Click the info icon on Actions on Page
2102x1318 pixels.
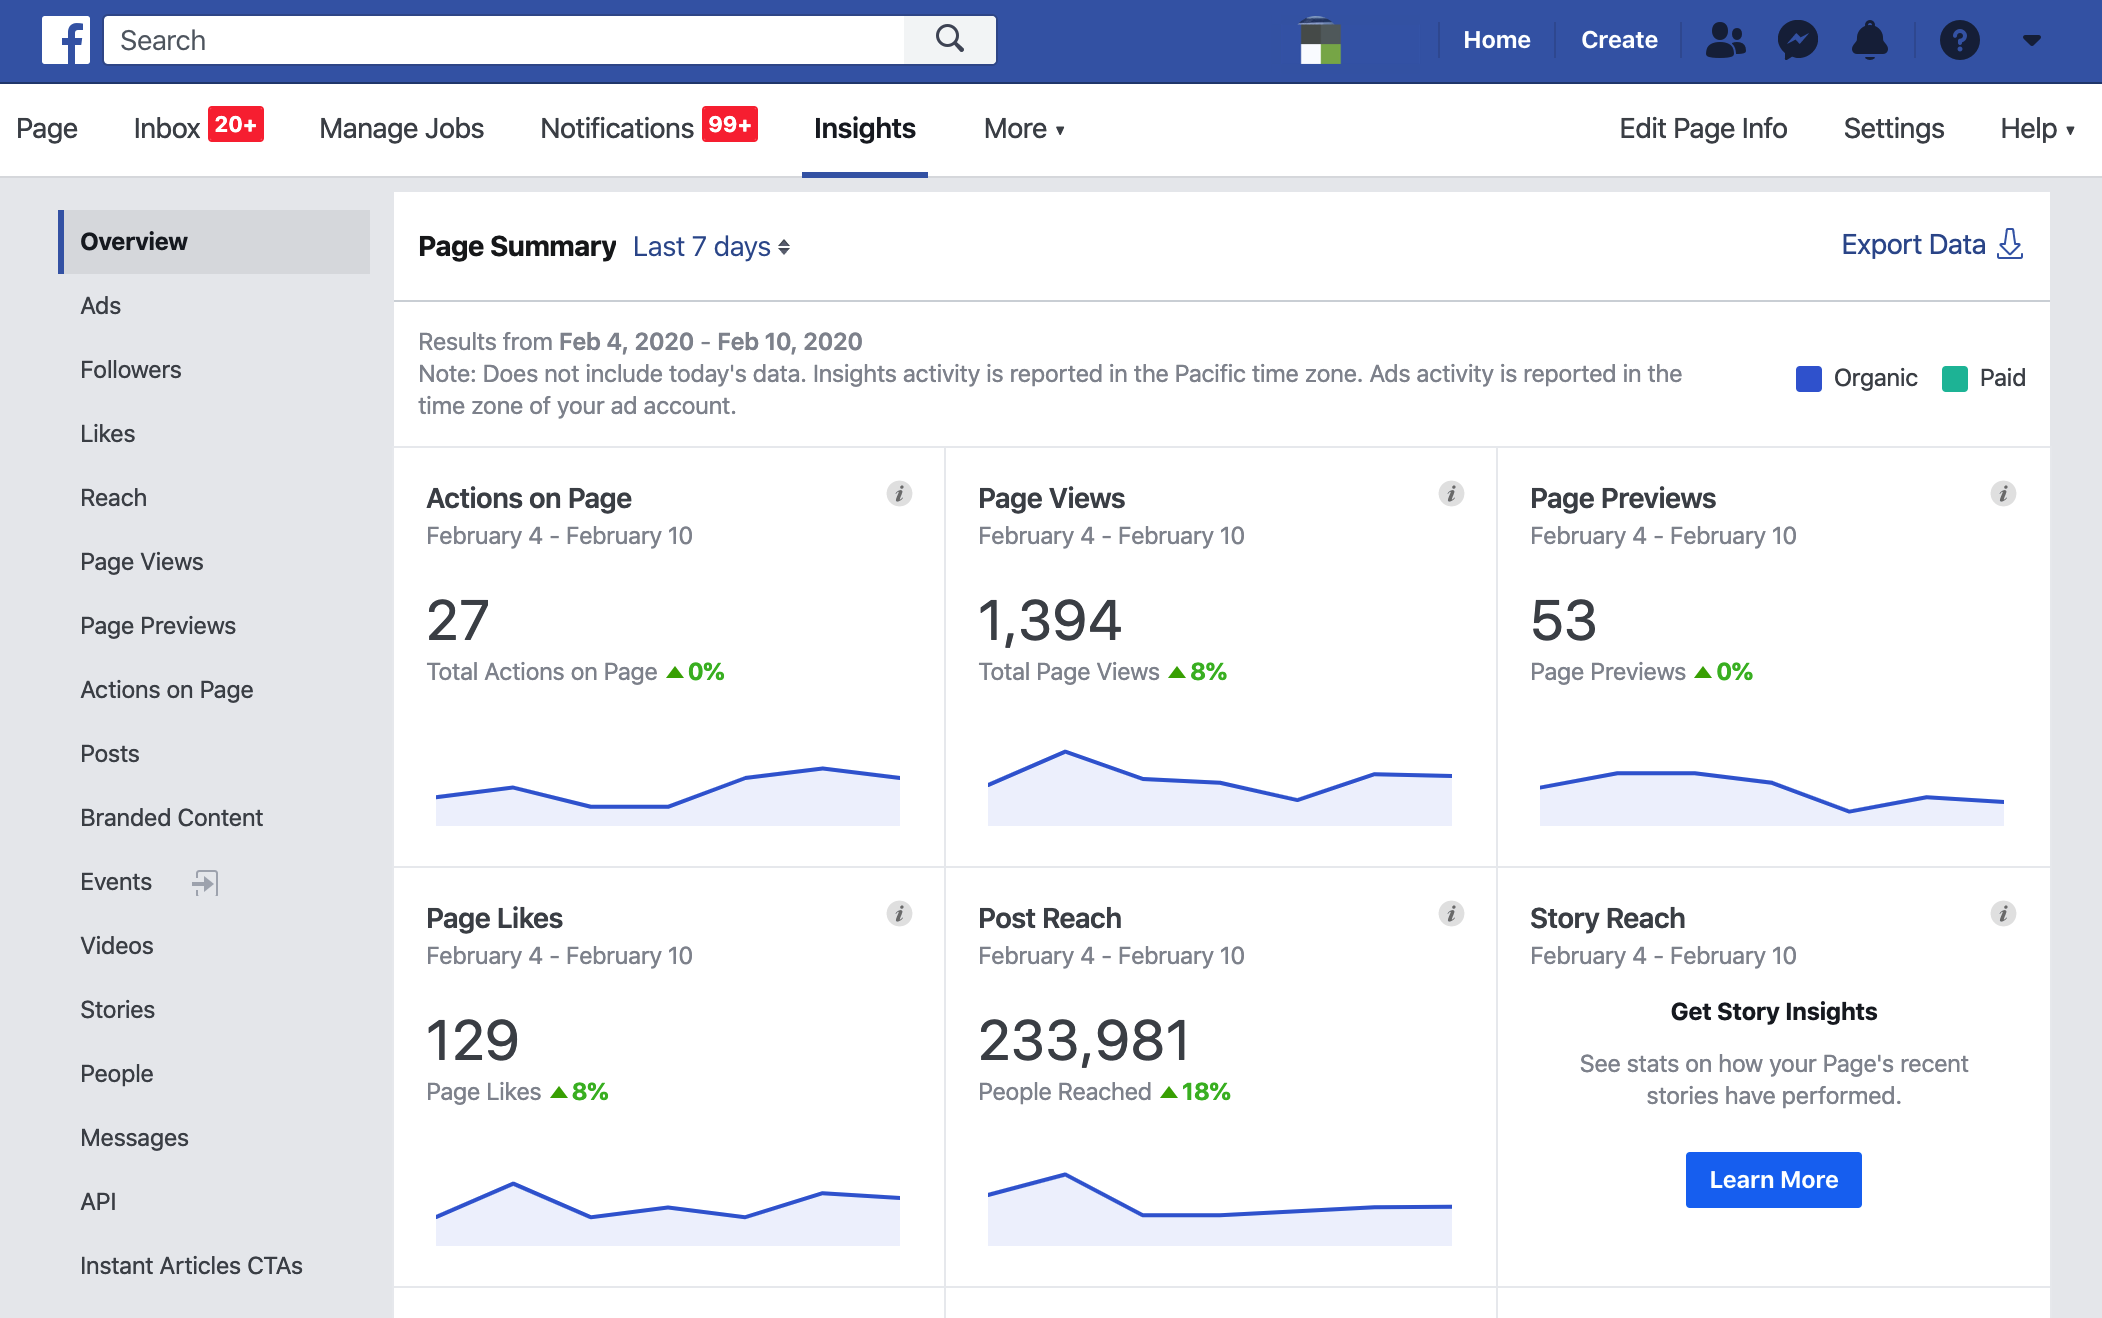(x=899, y=493)
